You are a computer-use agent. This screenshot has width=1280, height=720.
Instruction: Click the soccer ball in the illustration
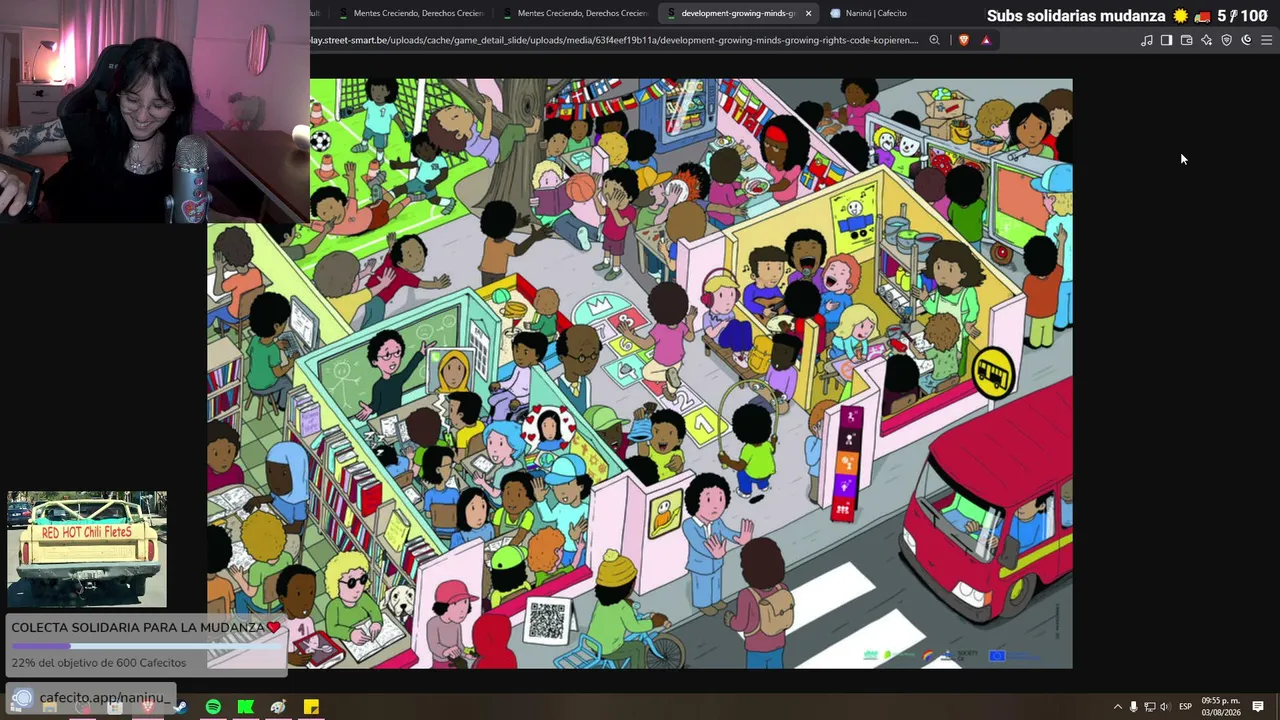click(320, 141)
